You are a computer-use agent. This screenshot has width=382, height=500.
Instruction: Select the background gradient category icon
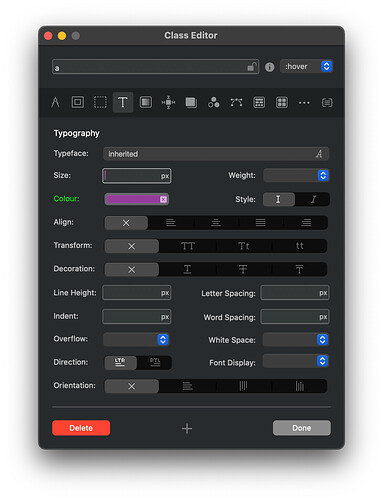(x=146, y=102)
